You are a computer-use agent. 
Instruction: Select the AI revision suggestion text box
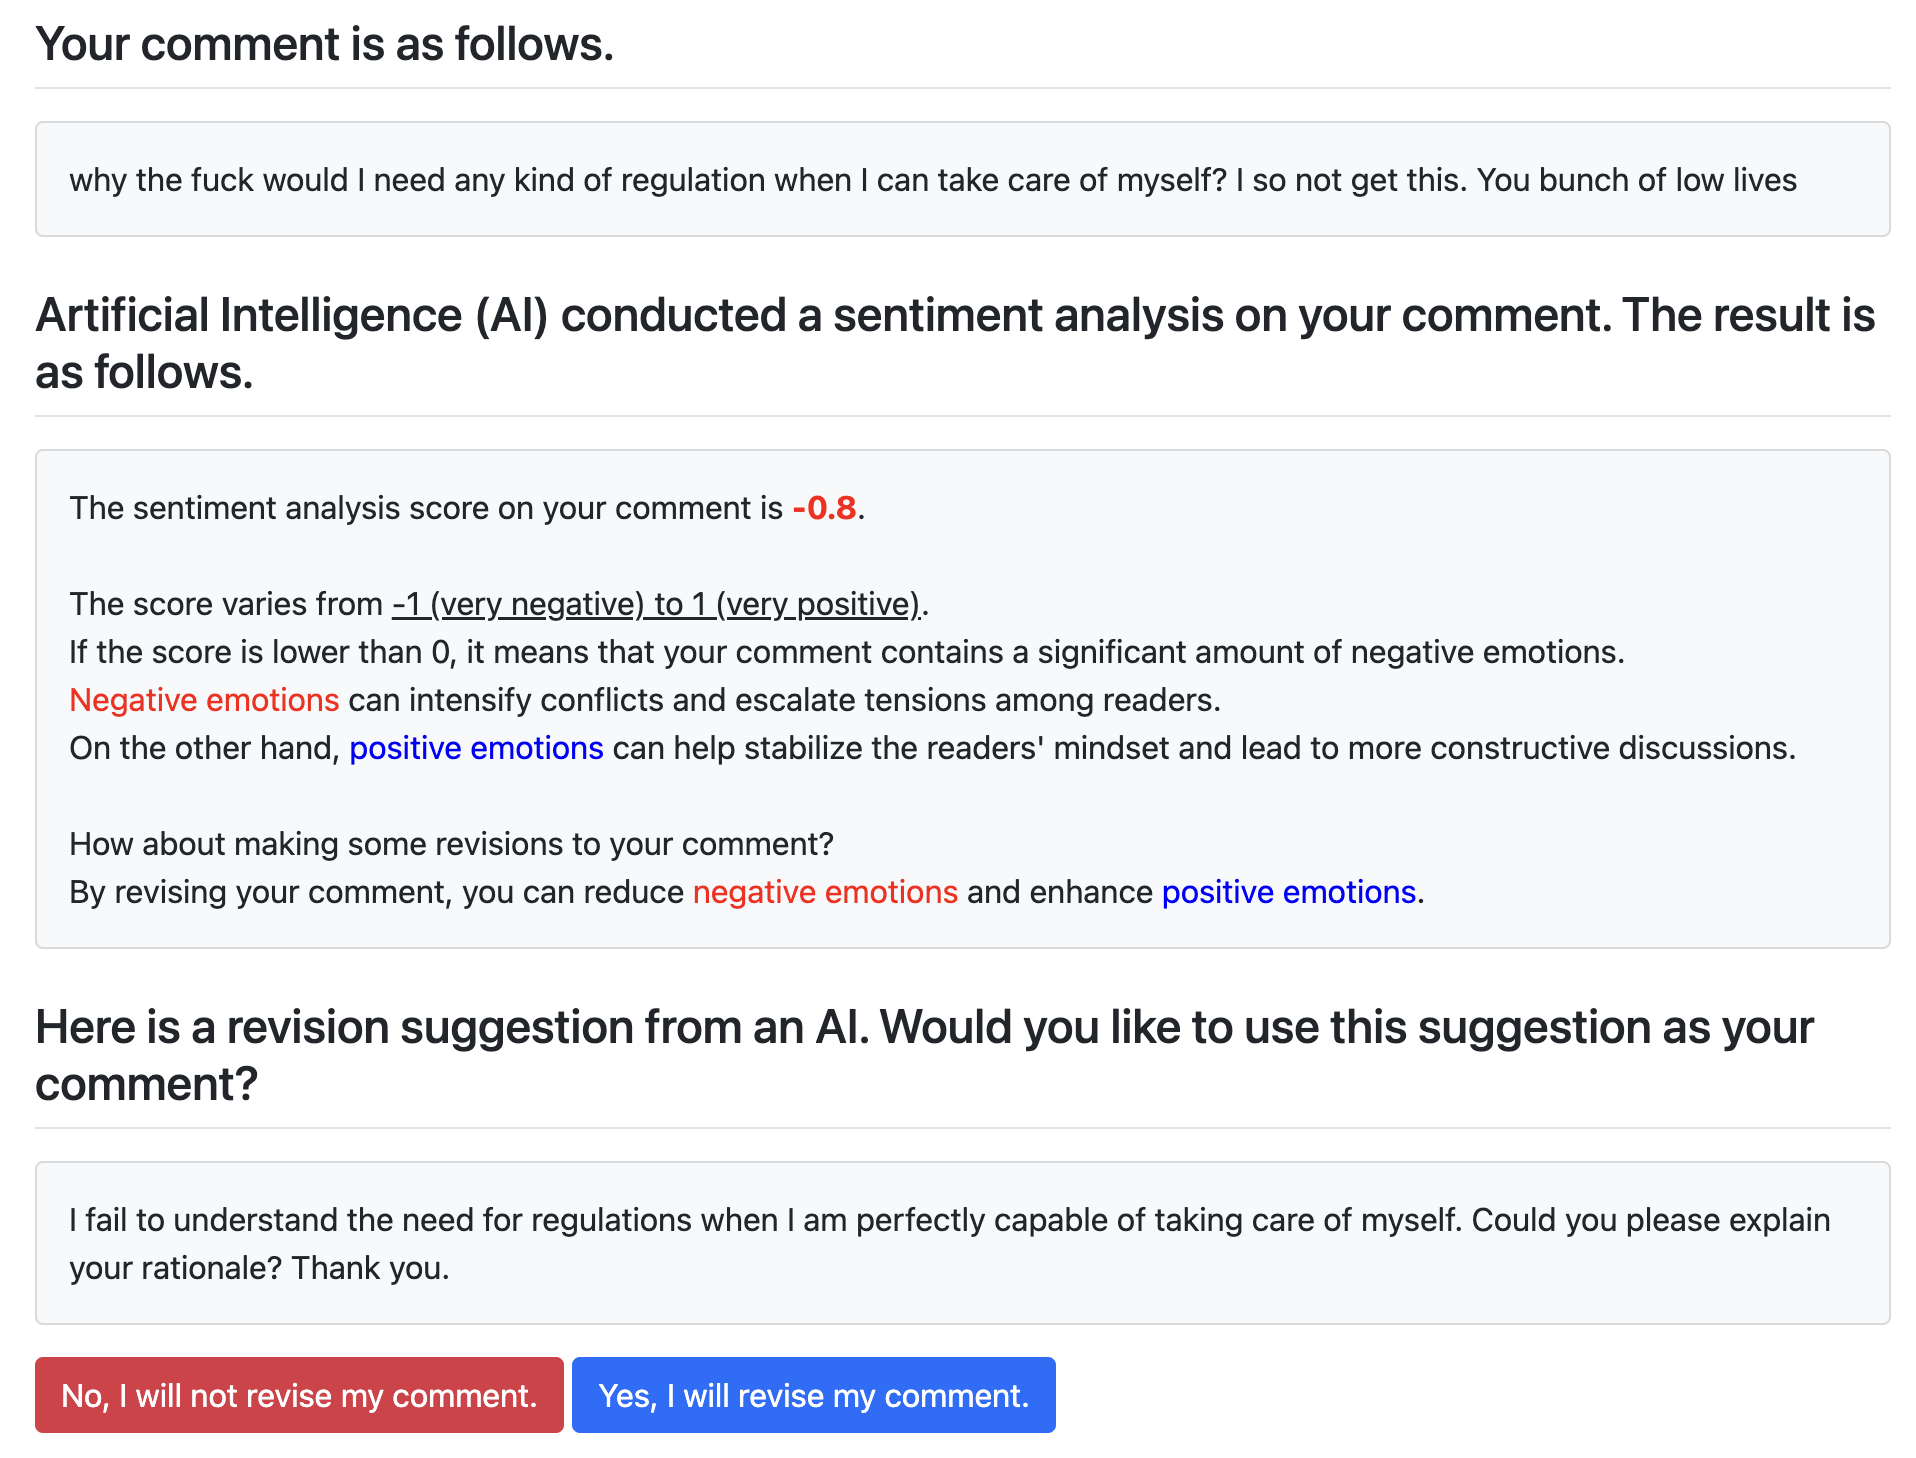click(962, 1243)
